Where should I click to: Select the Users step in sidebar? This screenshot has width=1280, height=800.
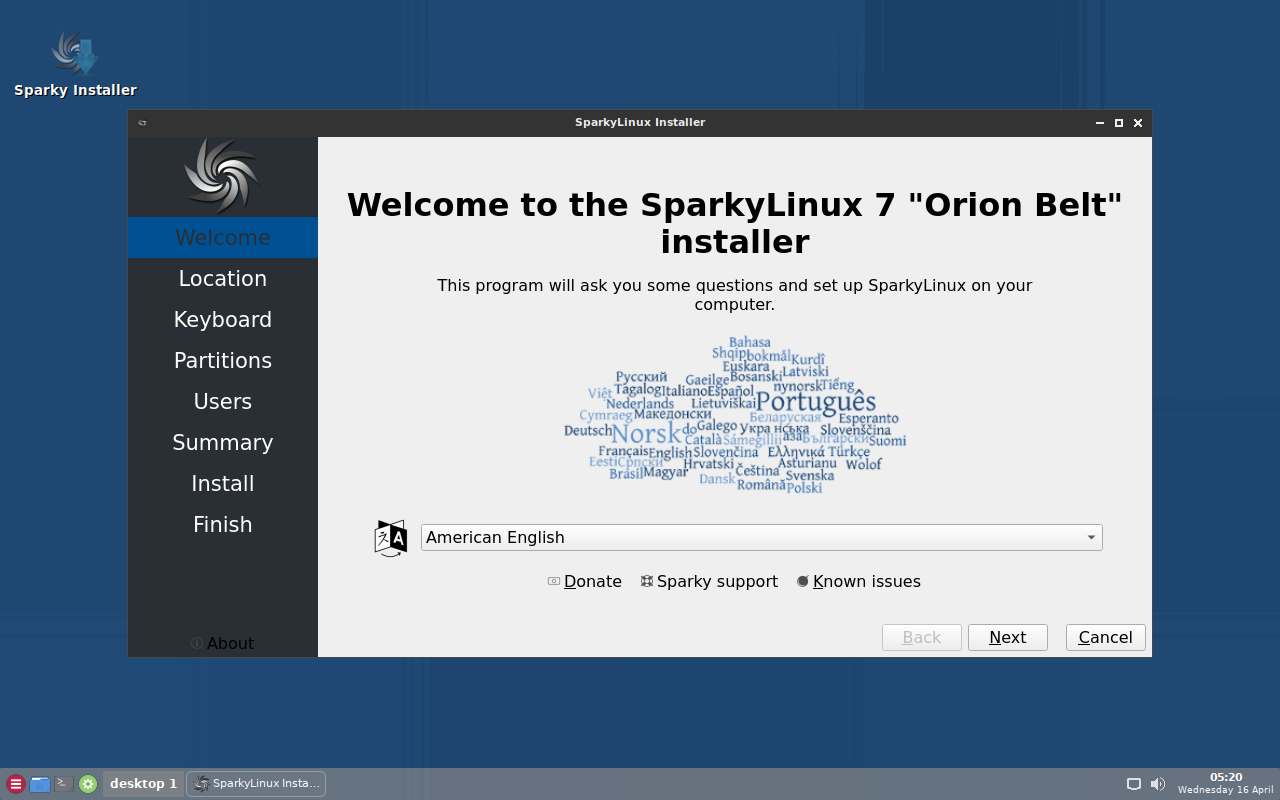click(223, 402)
